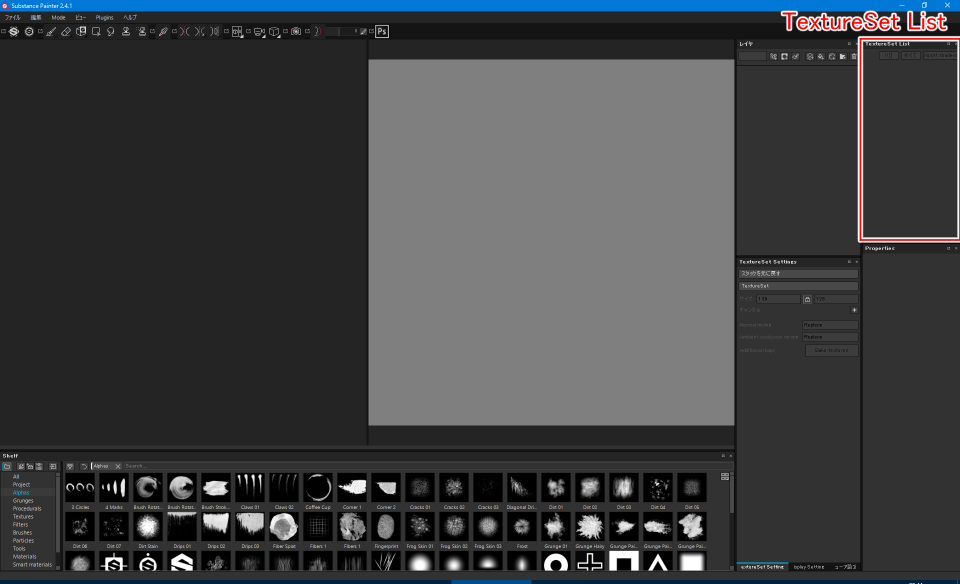Select the Fiber Splat alpha thumbnail
Screen dimensions: 960x584
tap(283, 527)
